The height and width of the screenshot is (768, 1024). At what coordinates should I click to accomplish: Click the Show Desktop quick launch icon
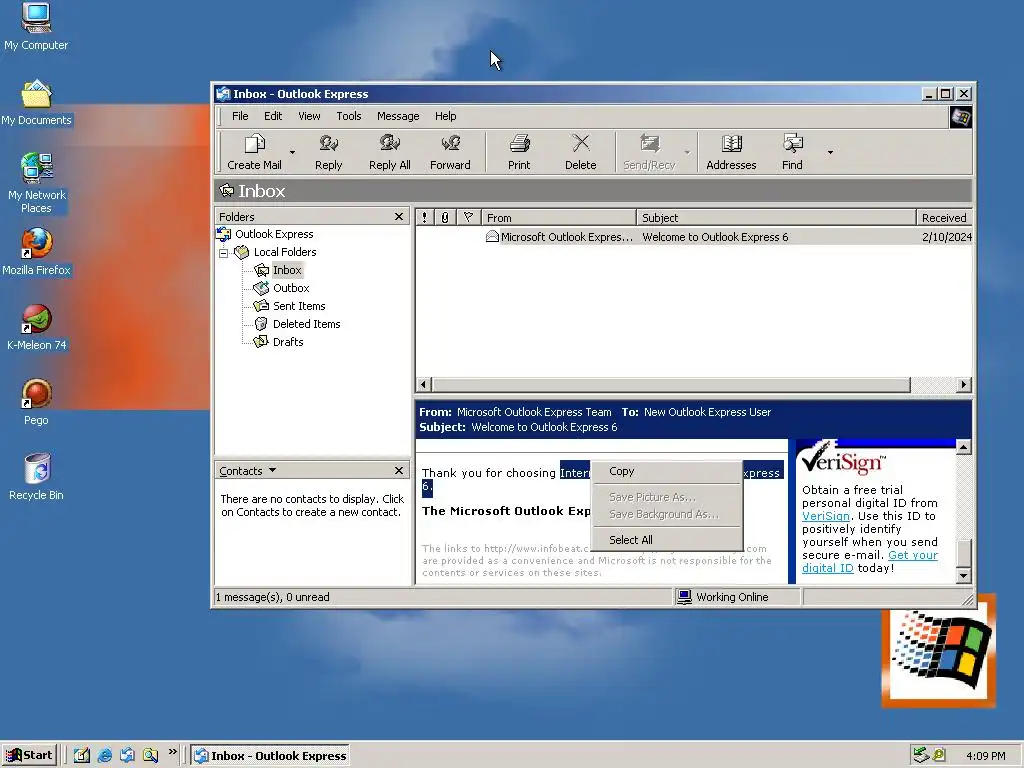point(82,756)
